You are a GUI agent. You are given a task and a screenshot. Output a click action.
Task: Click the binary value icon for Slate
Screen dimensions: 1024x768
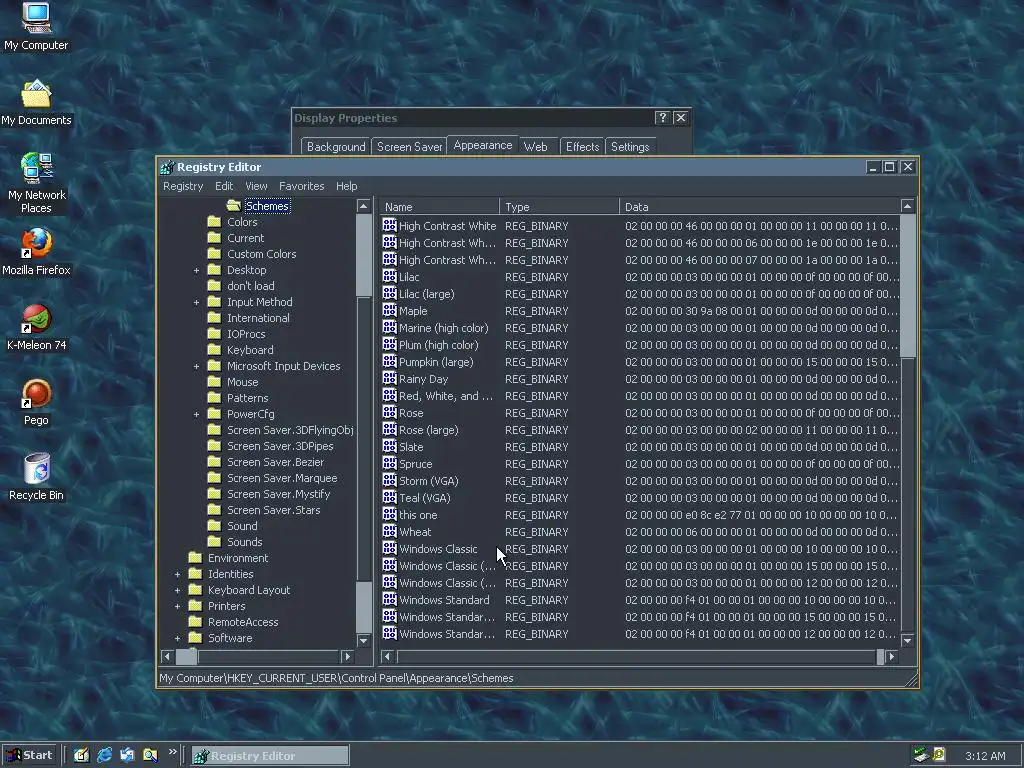(x=389, y=446)
